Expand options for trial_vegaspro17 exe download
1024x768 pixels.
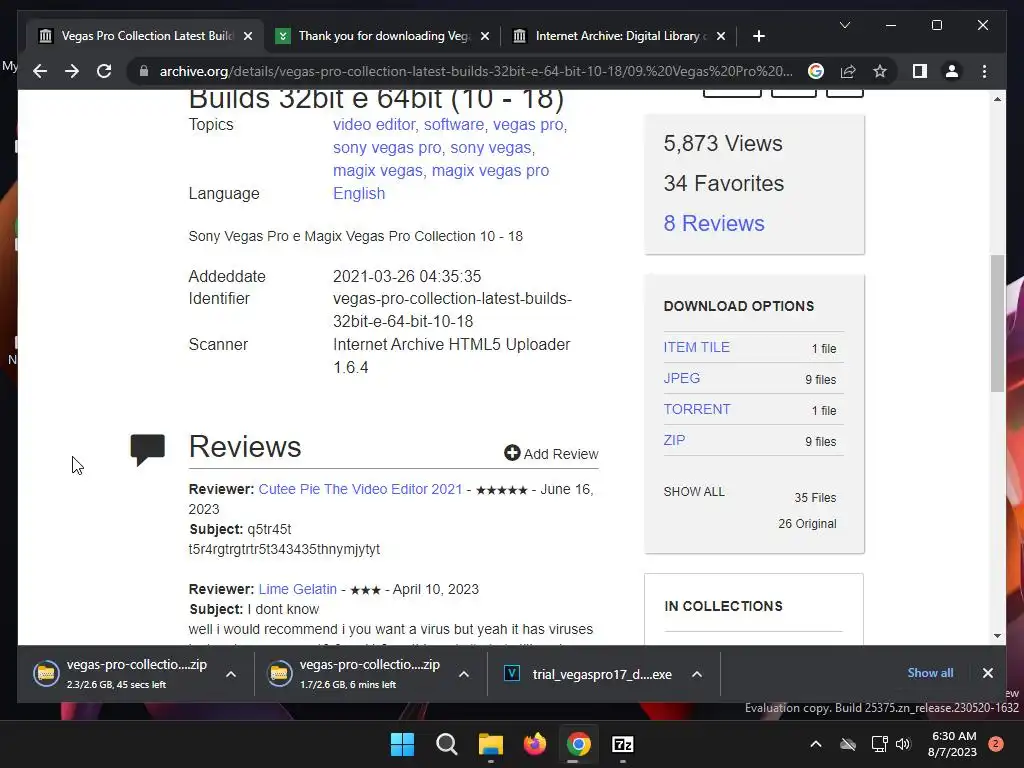(x=697, y=674)
